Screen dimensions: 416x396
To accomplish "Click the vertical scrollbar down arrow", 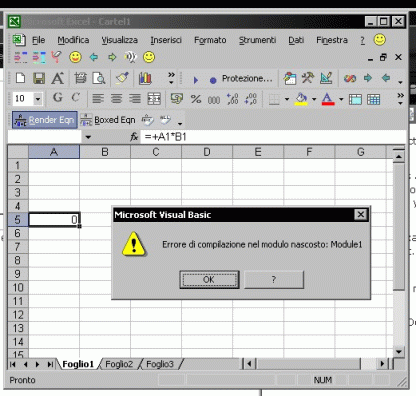I will [x=399, y=351].
